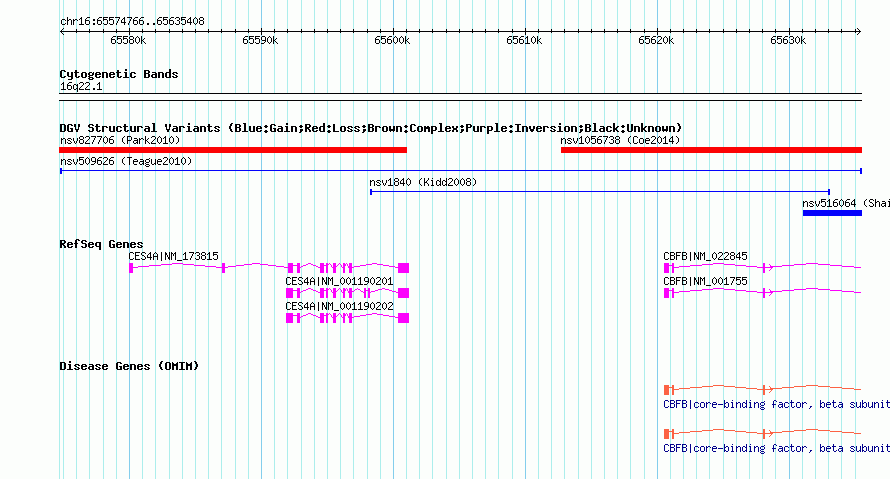Click the red nsv827706 loss bar
Viewport: 890px width, 479px height.
pyautogui.click(x=233, y=150)
